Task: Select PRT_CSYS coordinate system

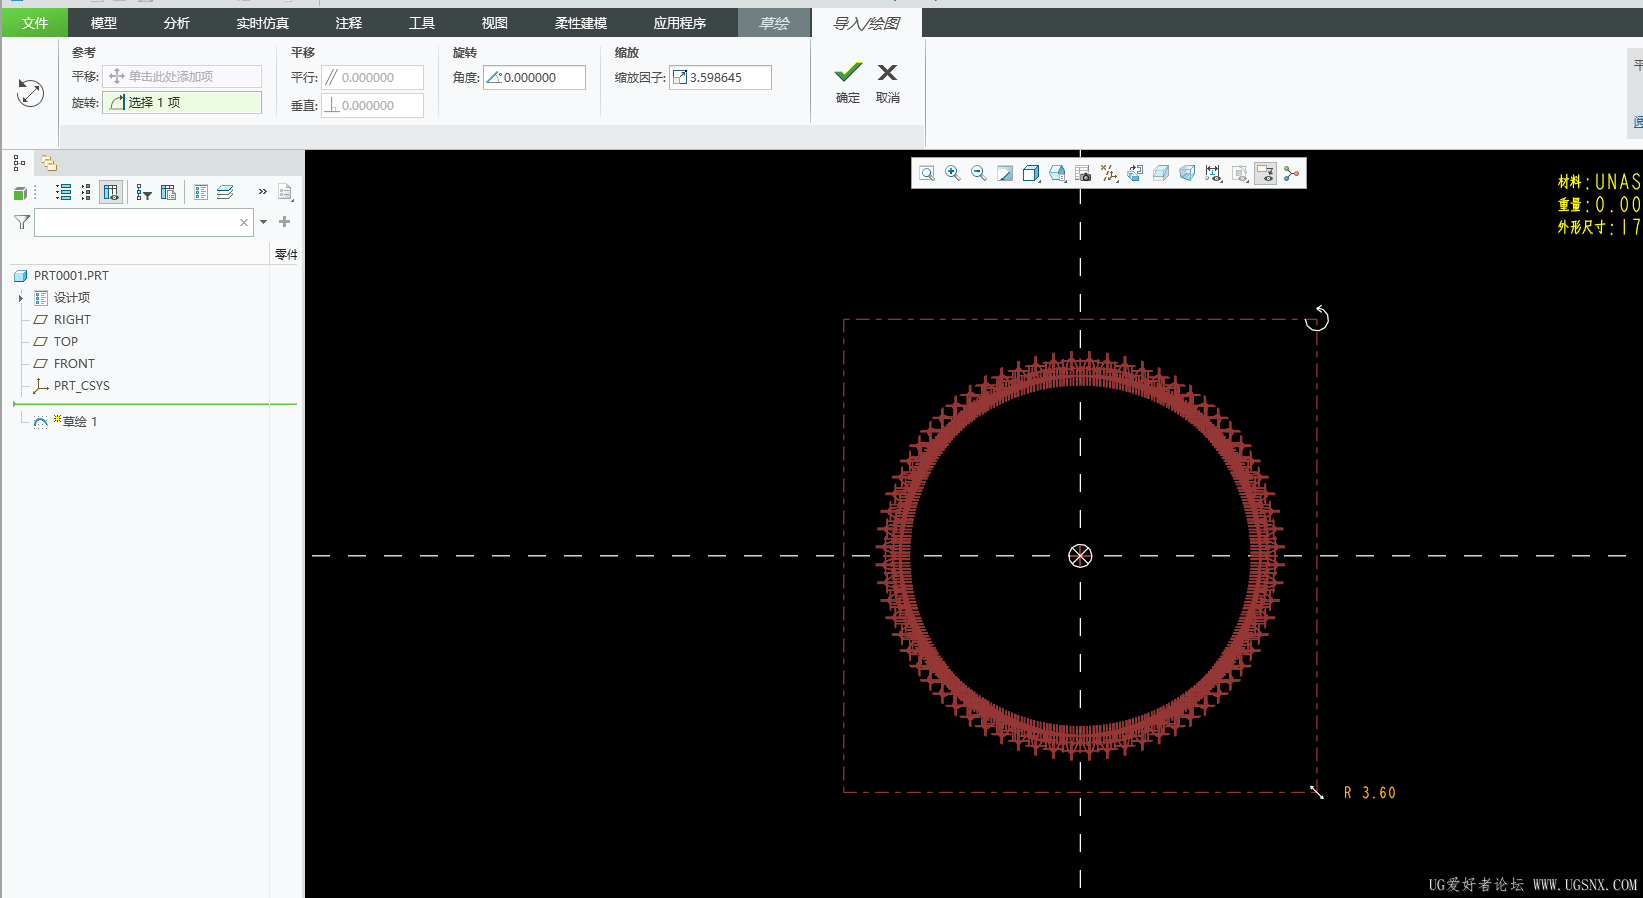Action: click(x=82, y=386)
